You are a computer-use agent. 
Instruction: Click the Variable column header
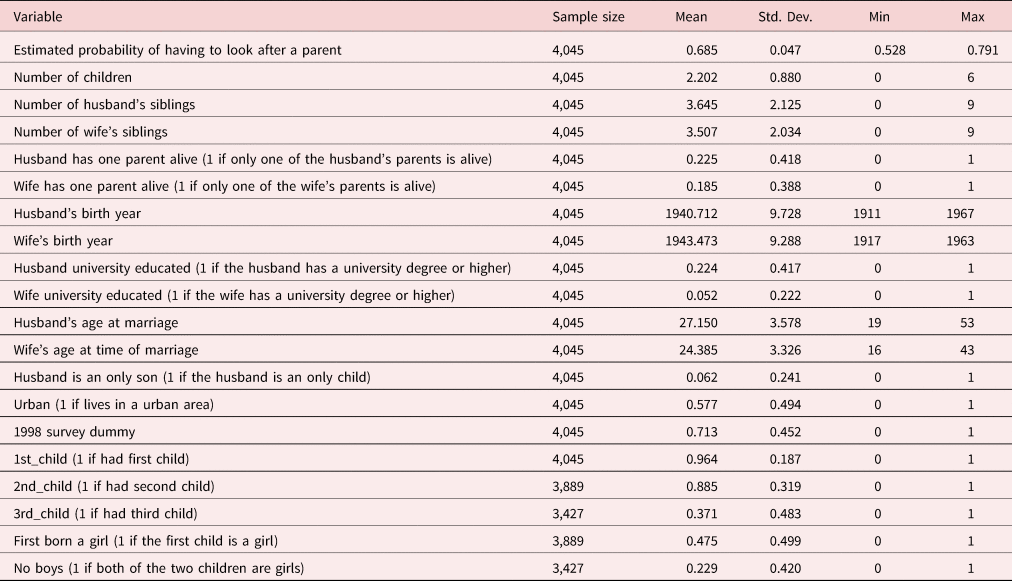point(38,17)
